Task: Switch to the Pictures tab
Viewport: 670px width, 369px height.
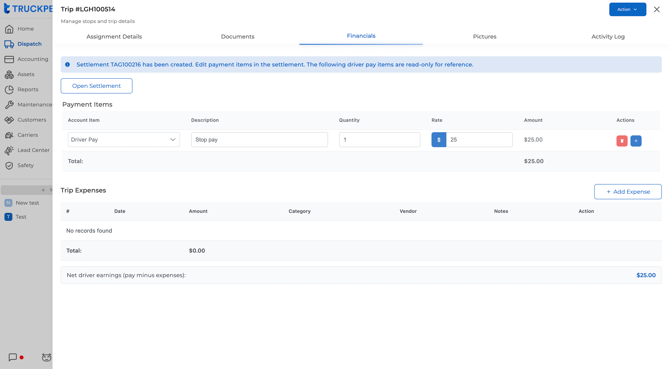Action: point(485,37)
